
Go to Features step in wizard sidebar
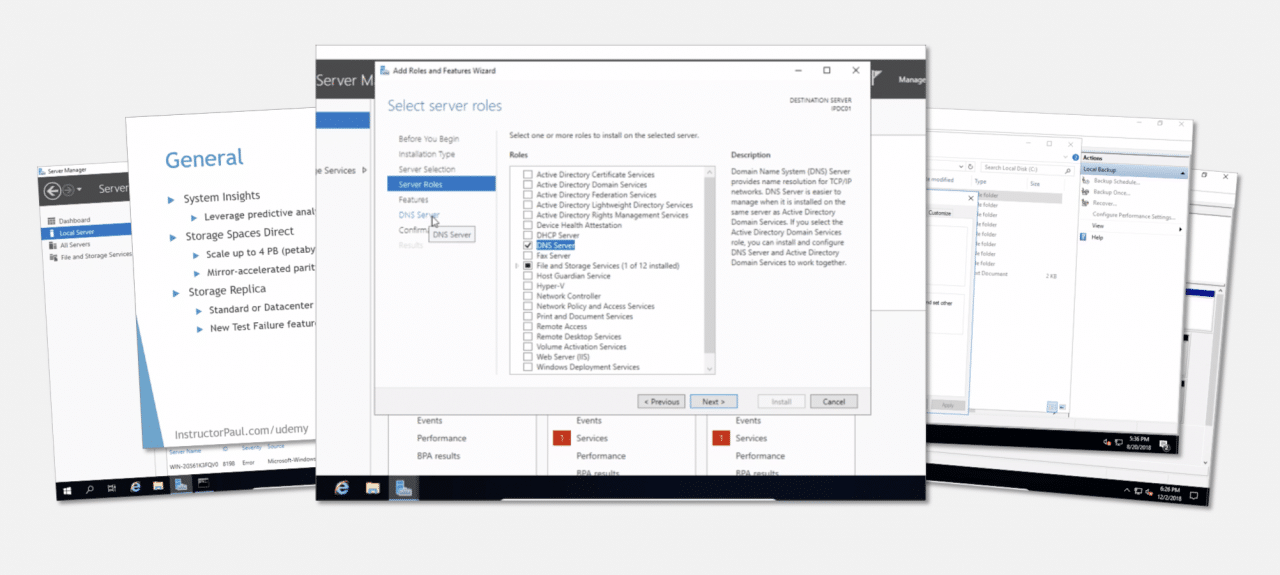point(413,200)
